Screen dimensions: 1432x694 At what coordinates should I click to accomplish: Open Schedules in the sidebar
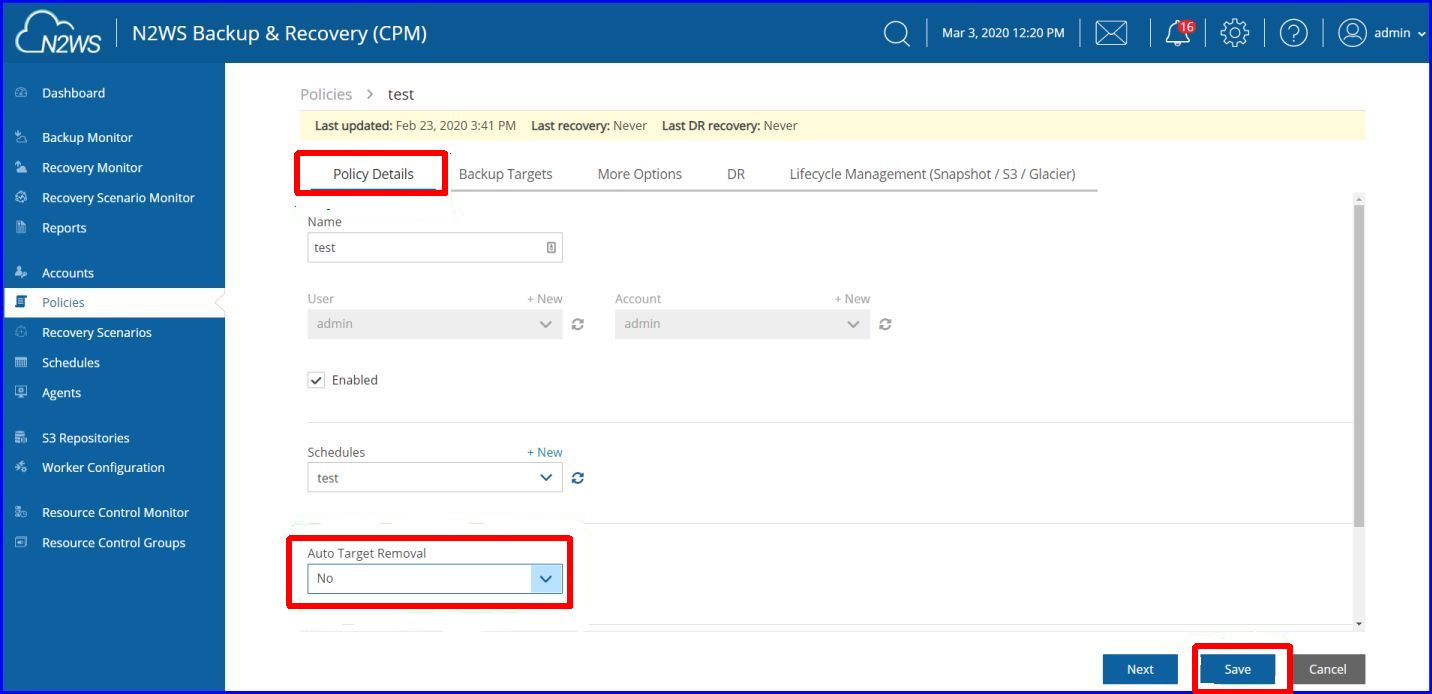click(x=71, y=362)
